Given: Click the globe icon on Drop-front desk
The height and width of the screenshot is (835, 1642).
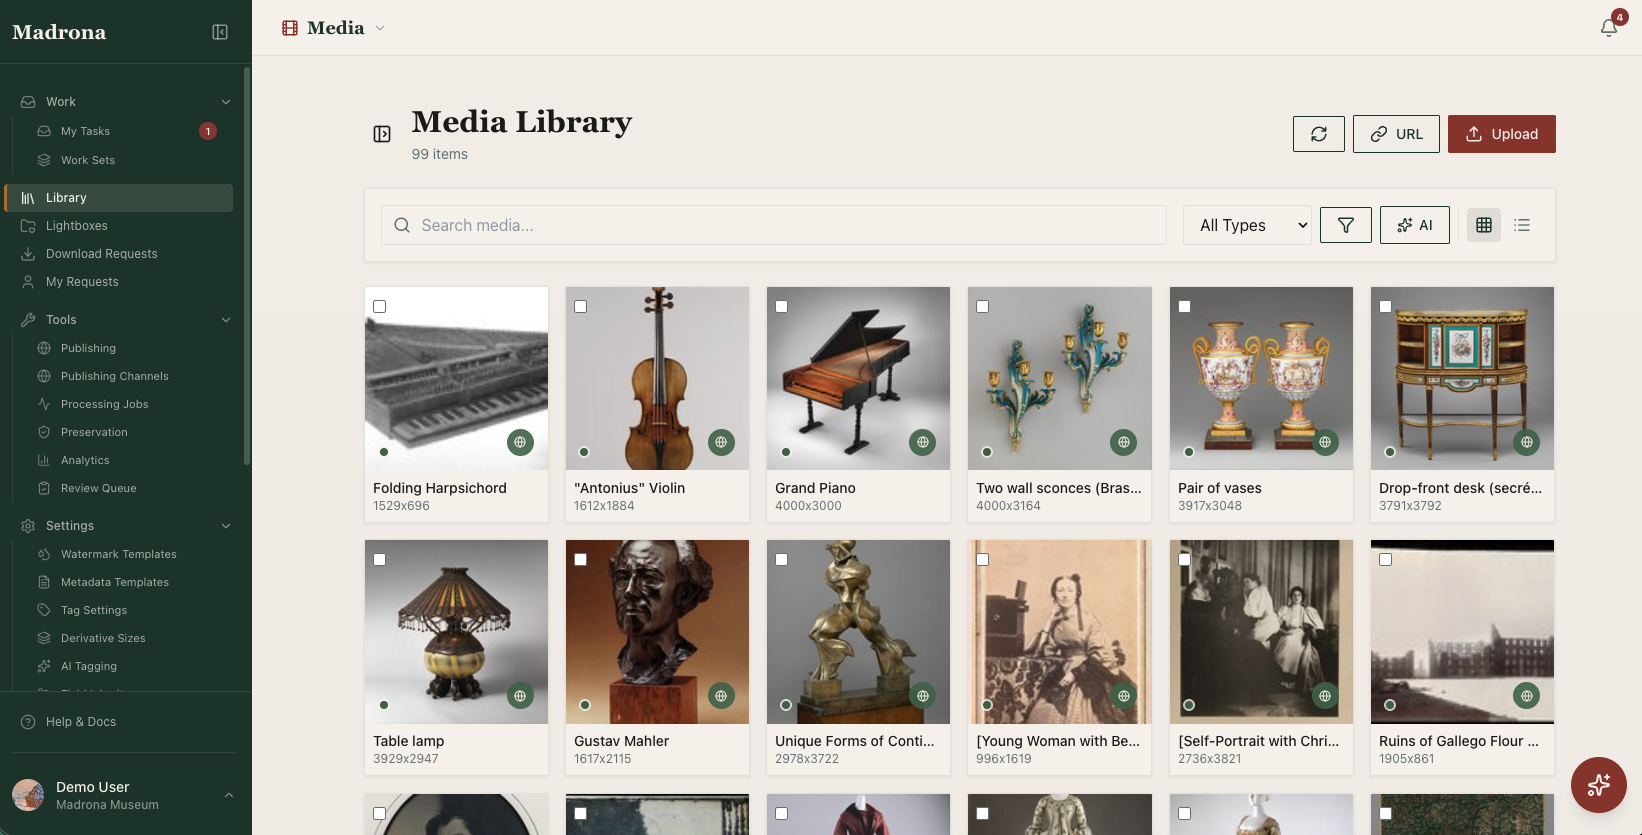Looking at the screenshot, I should pyautogui.click(x=1526, y=442).
